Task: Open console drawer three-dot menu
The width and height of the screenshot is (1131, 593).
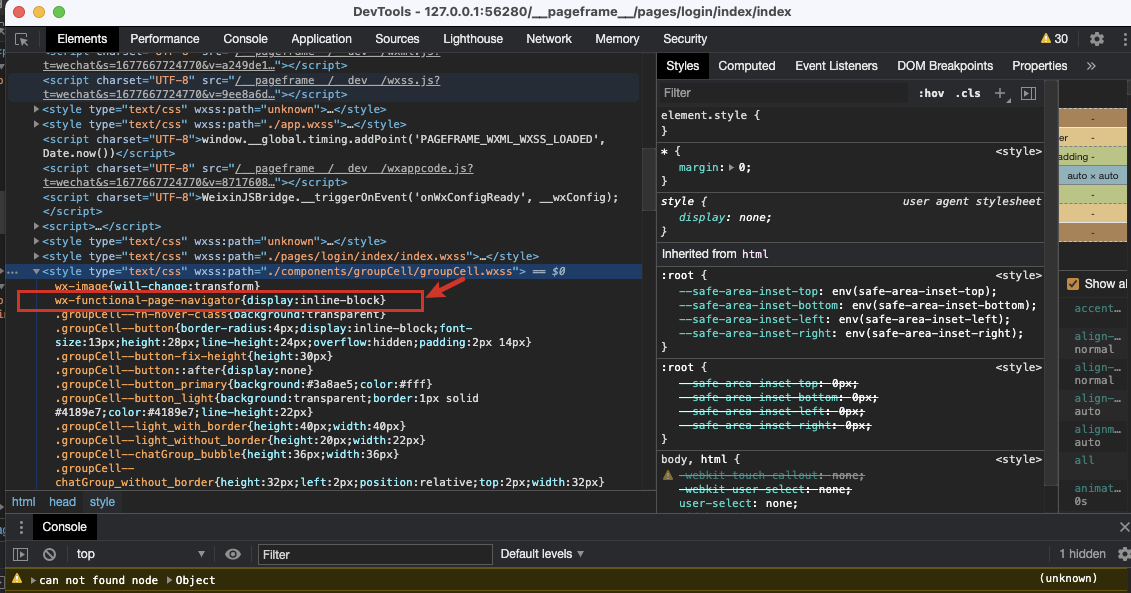Action: pyautogui.click(x=21, y=527)
